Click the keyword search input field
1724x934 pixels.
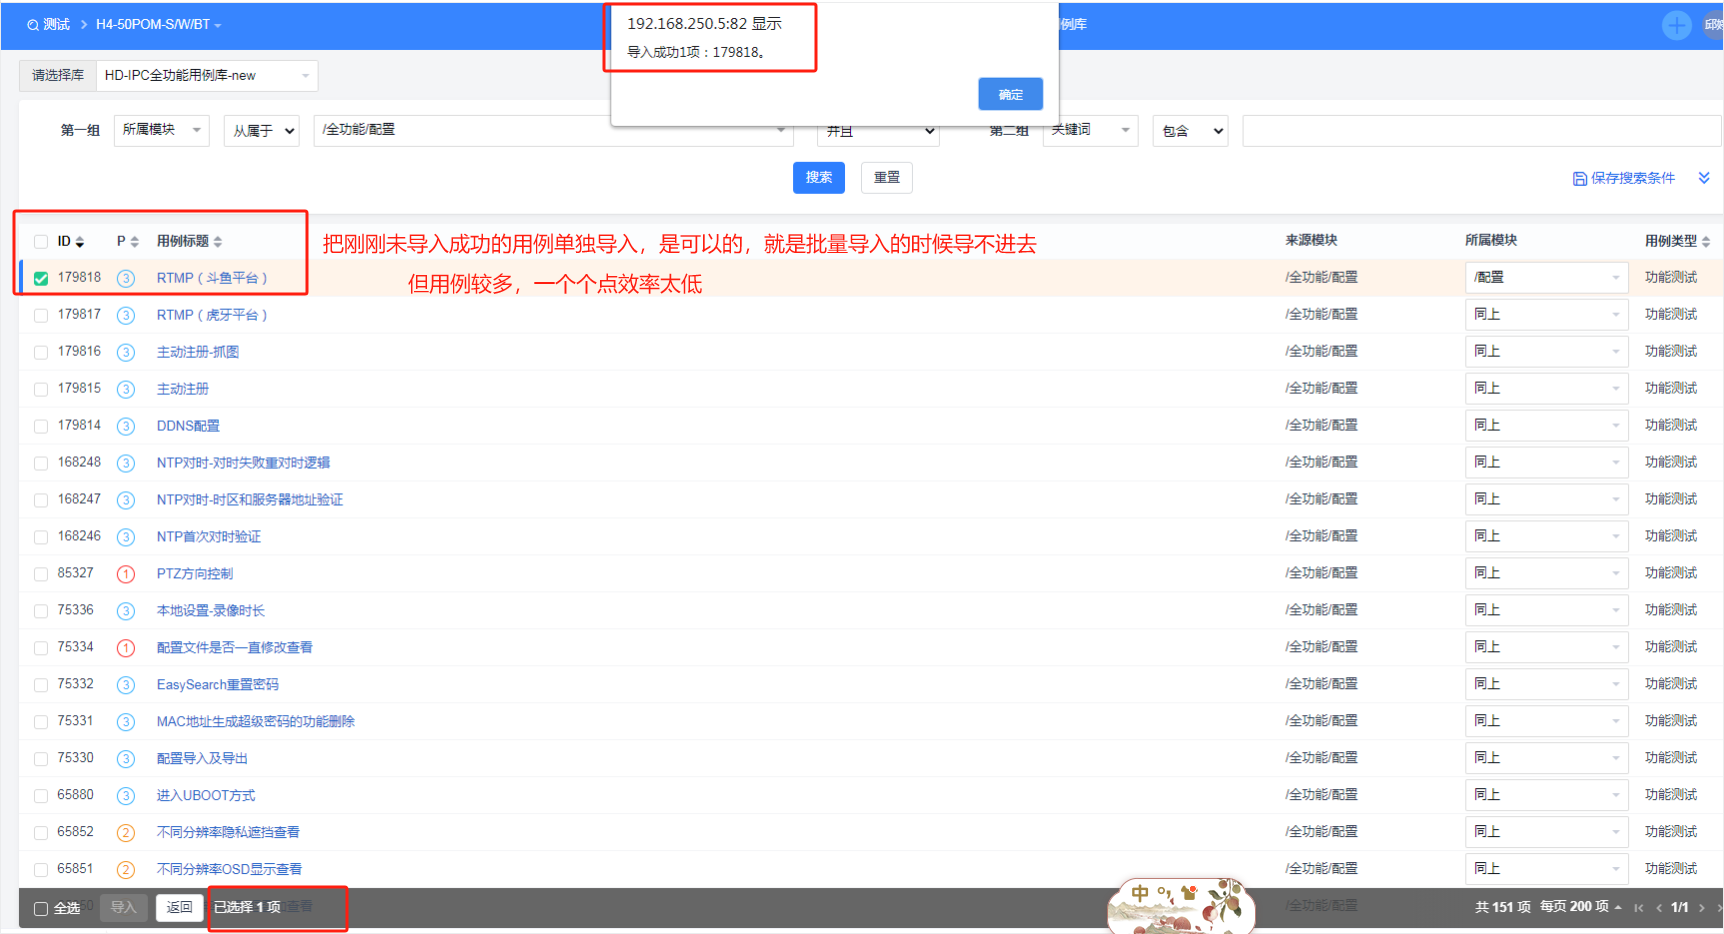tap(1482, 131)
